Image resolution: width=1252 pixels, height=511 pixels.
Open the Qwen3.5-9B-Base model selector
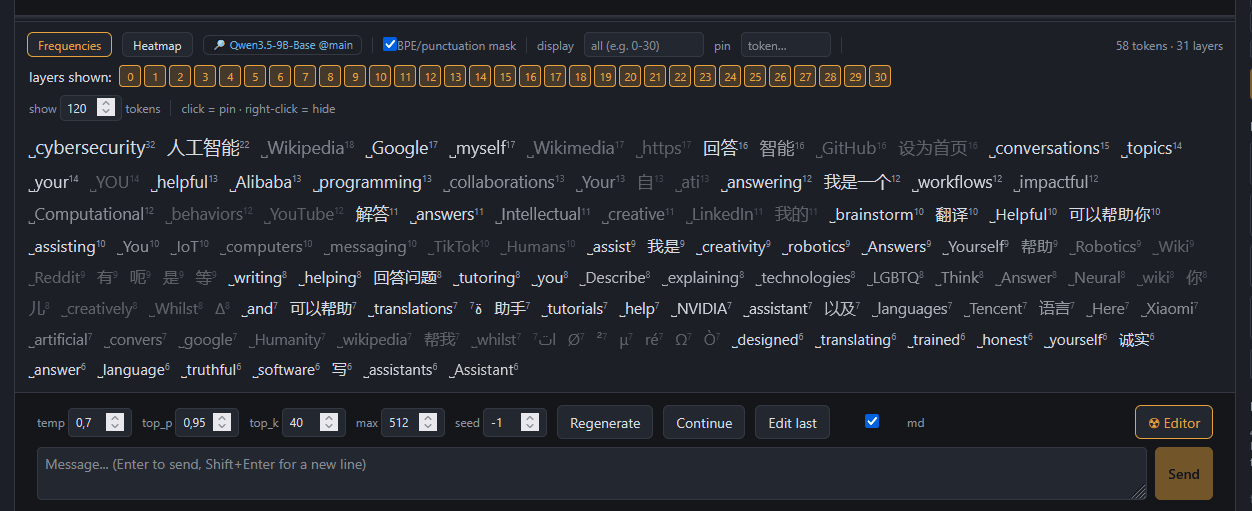pos(283,45)
